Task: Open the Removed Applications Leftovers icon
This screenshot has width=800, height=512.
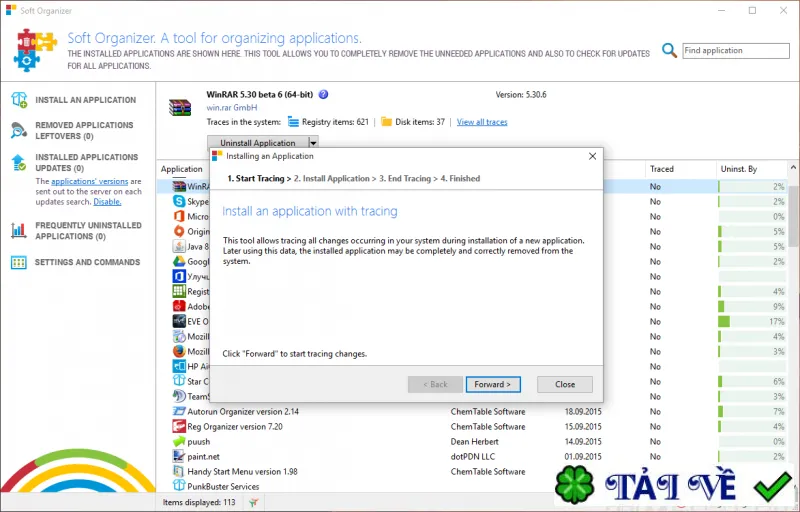Action: (19, 131)
